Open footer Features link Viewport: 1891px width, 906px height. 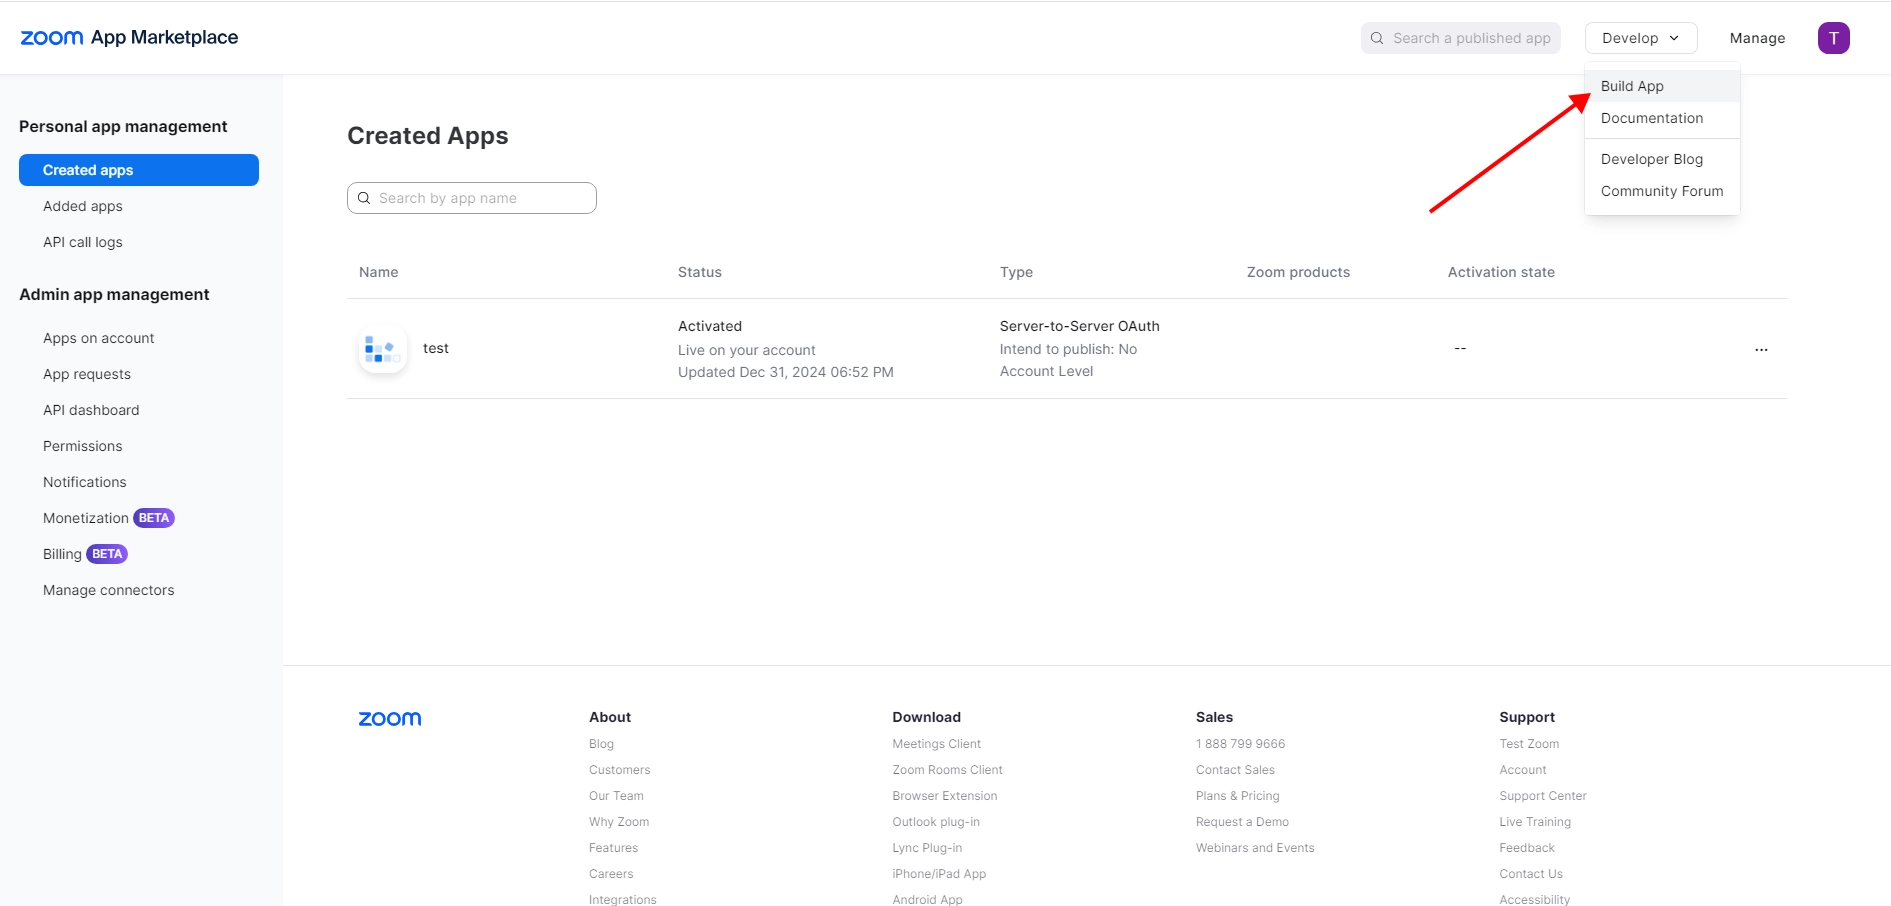coord(613,848)
